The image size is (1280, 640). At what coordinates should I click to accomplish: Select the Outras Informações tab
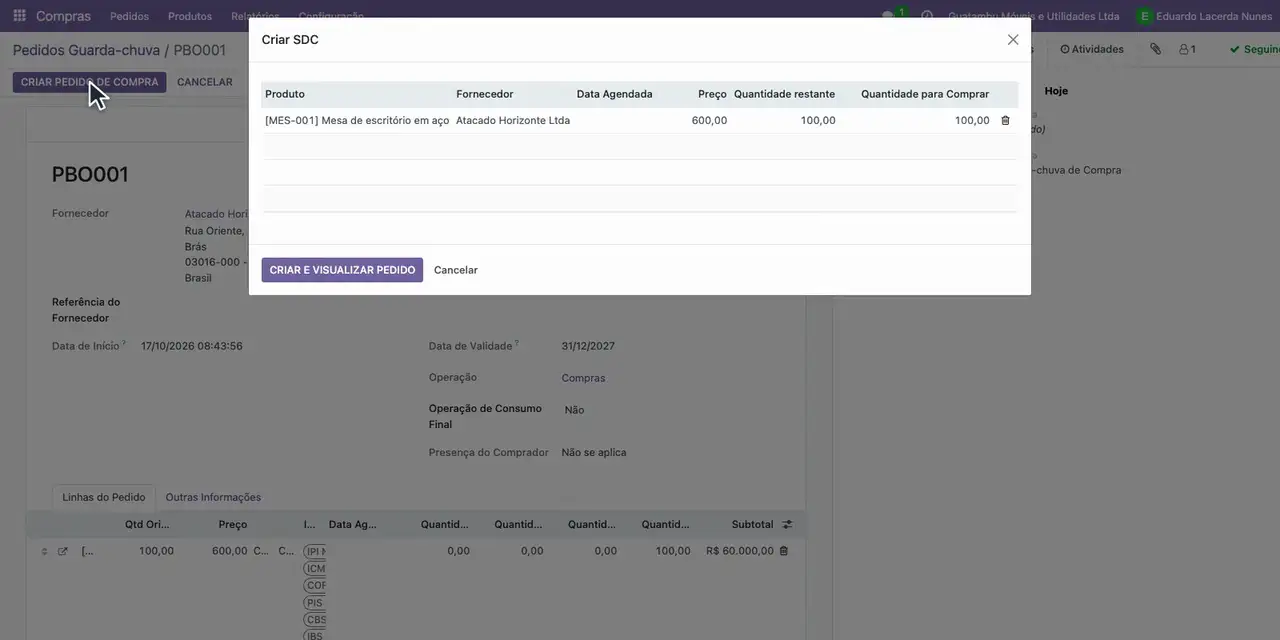pyautogui.click(x=213, y=497)
